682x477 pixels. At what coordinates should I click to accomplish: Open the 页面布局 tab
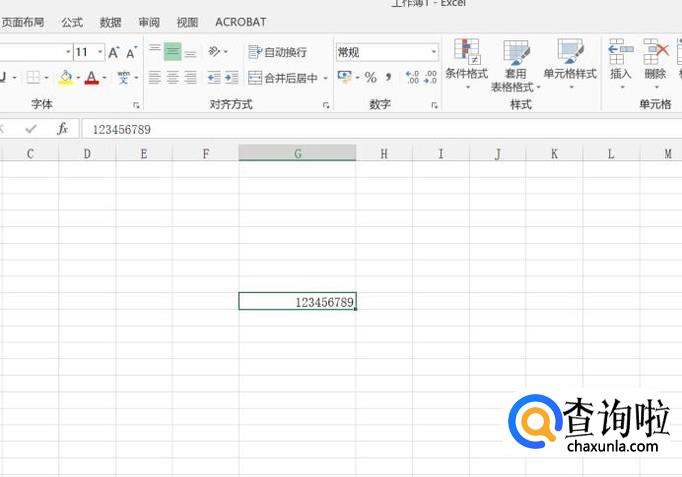pos(23,22)
